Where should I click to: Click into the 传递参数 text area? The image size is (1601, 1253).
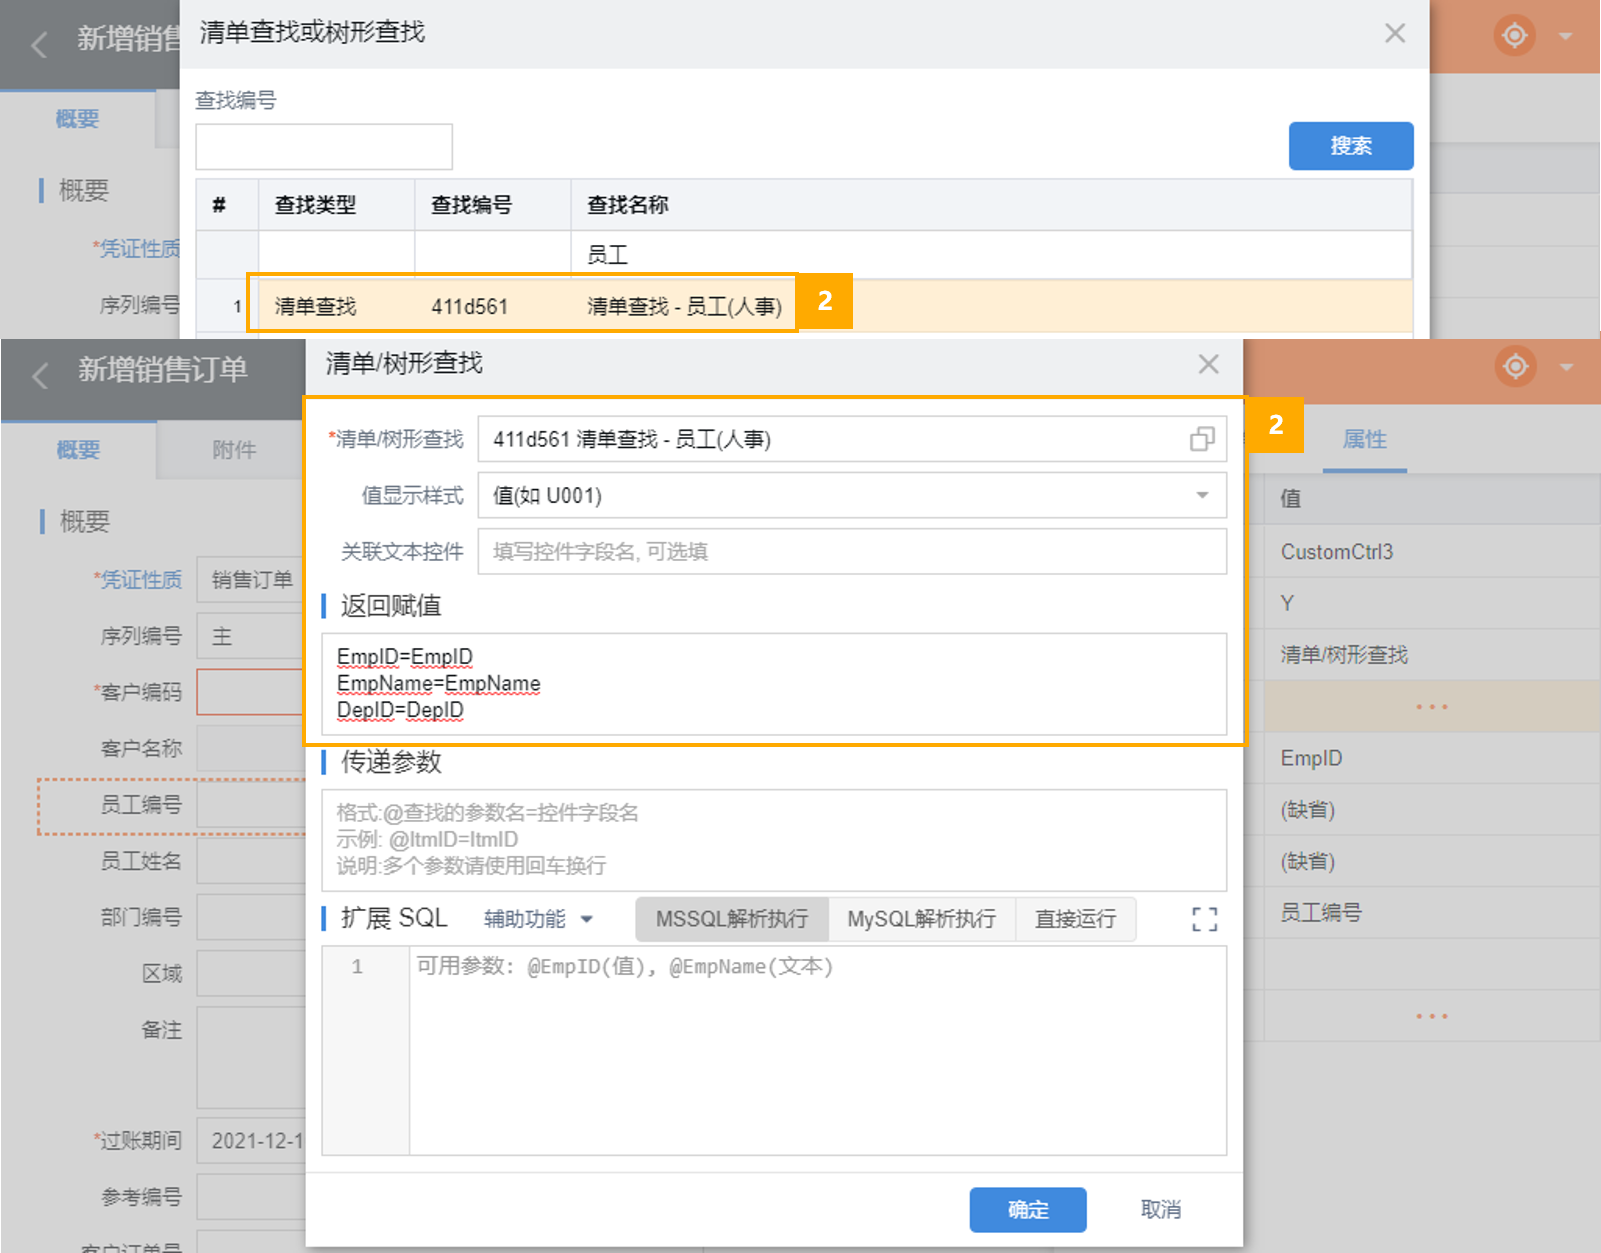point(774,840)
